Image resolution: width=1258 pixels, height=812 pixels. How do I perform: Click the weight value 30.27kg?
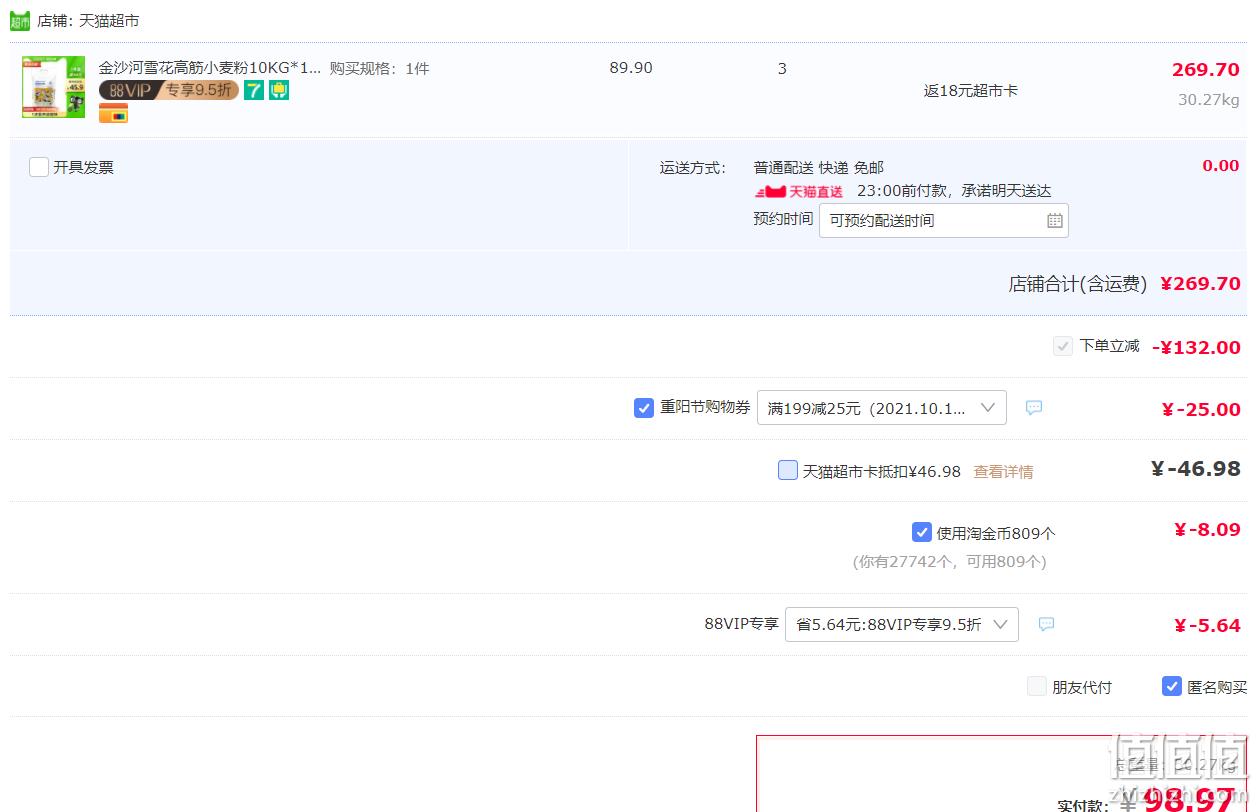click(1209, 100)
